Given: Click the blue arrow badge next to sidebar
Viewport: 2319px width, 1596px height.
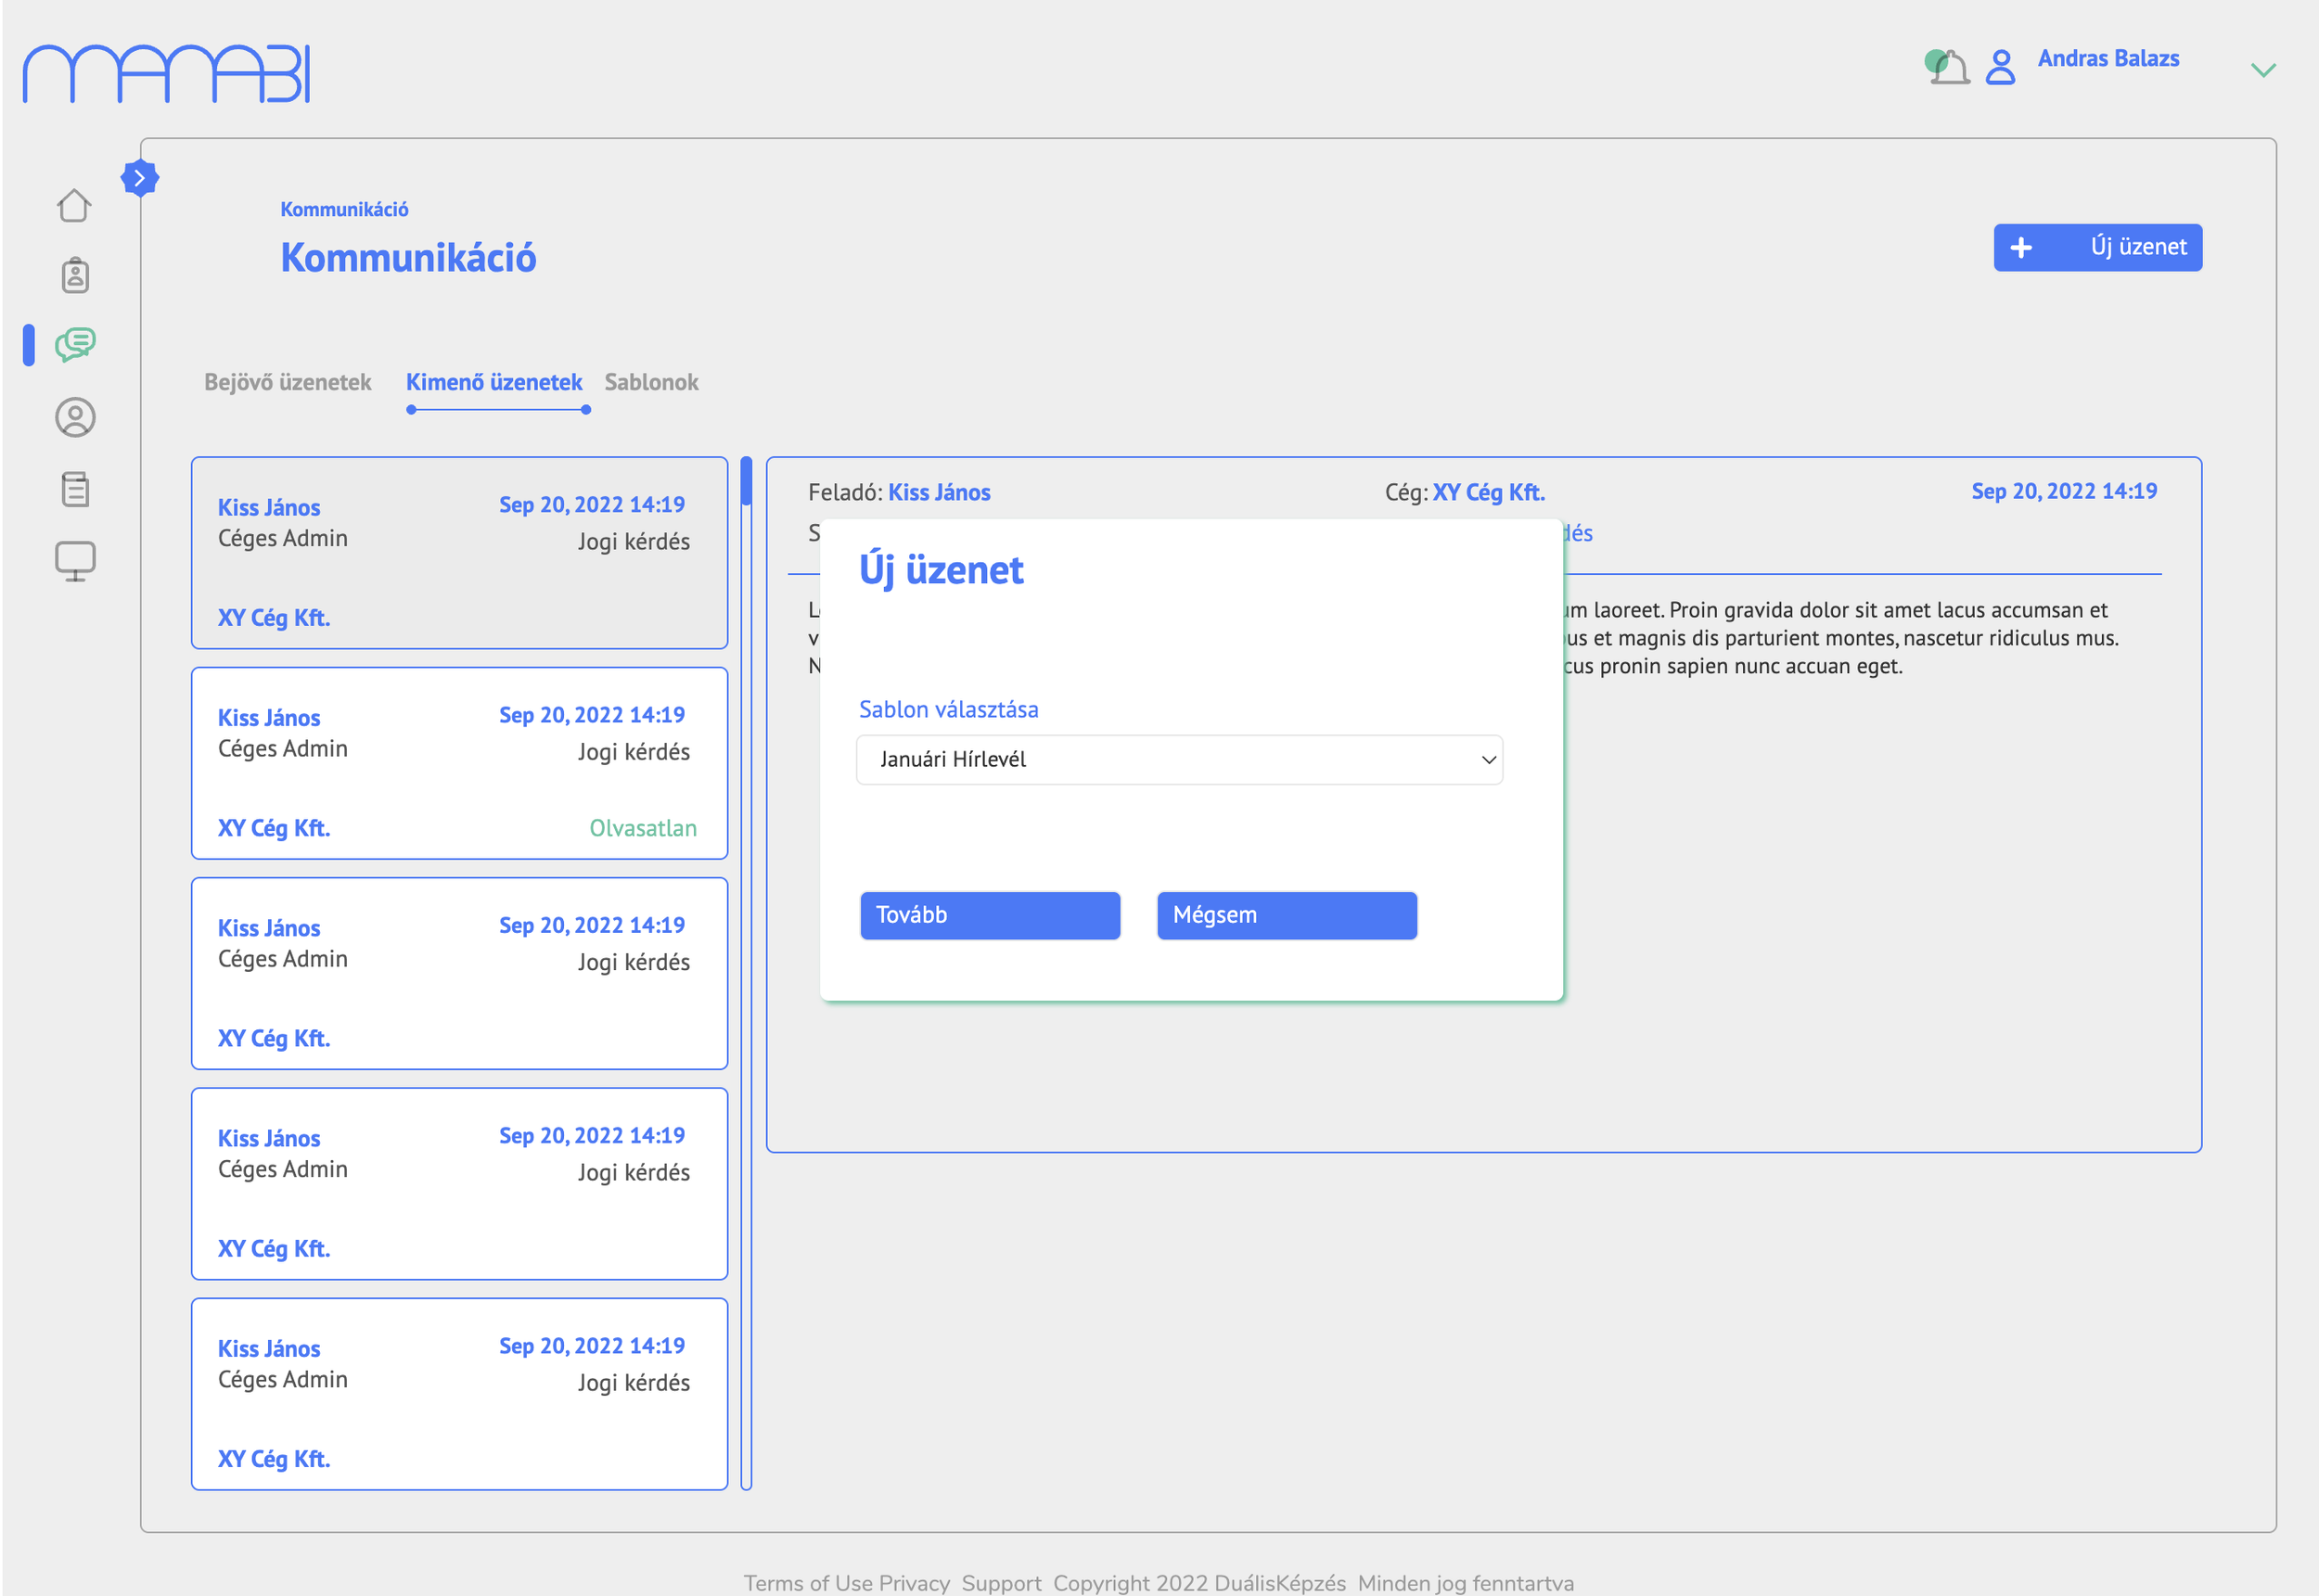Looking at the screenshot, I should (x=140, y=177).
